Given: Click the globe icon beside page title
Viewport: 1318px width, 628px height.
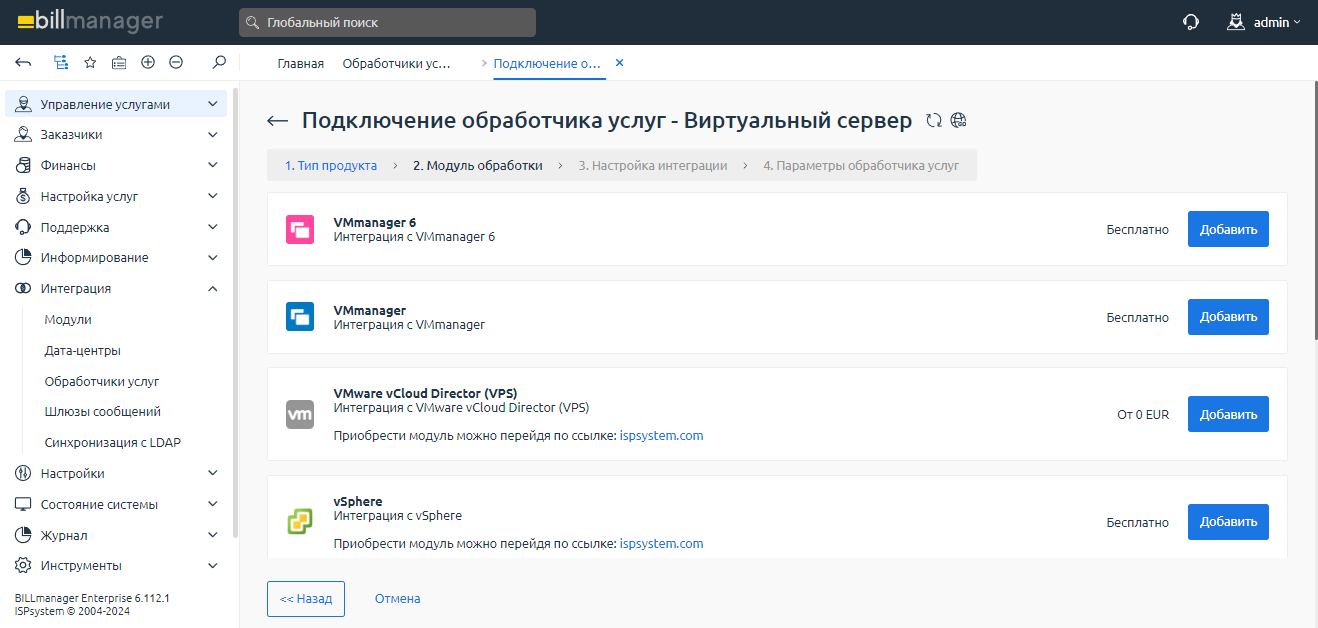Looking at the screenshot, I should (x=958, y=121).
